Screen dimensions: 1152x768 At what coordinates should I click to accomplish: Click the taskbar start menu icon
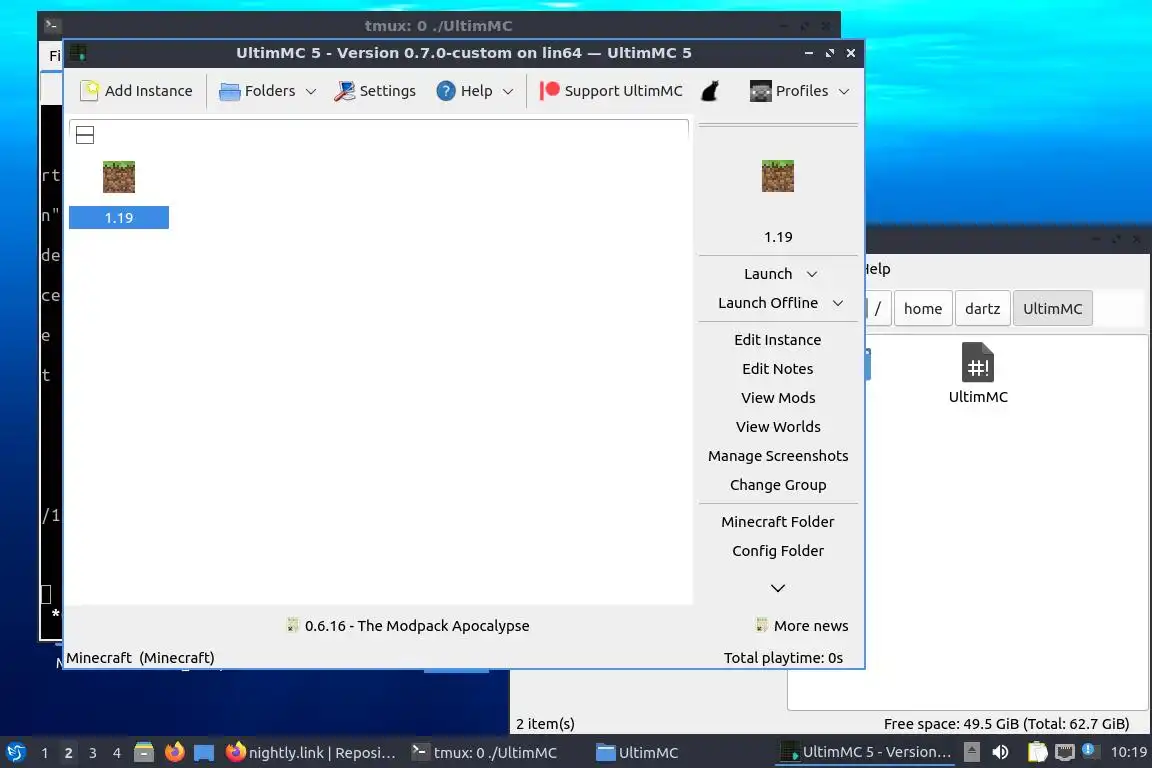[15, 753]
